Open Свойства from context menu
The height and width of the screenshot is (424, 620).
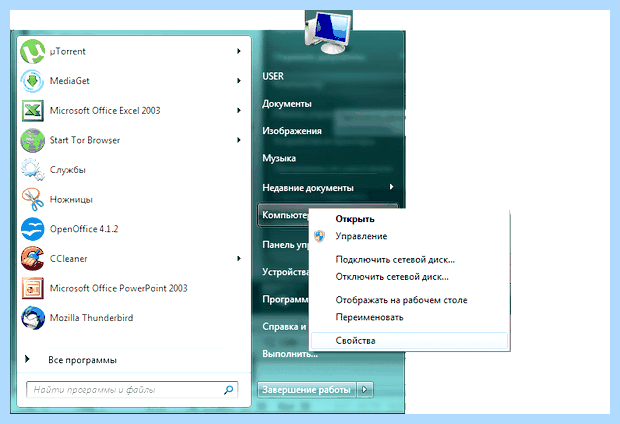tap(409, 341)
